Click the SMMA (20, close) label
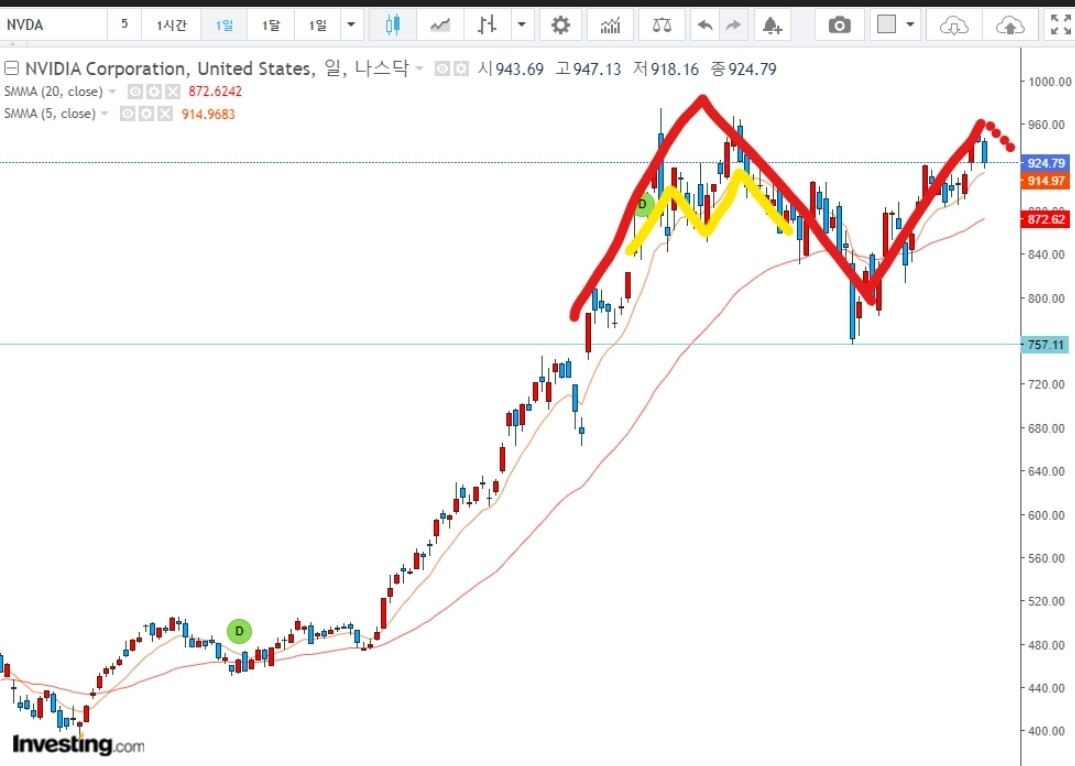 tap(53, 91)
